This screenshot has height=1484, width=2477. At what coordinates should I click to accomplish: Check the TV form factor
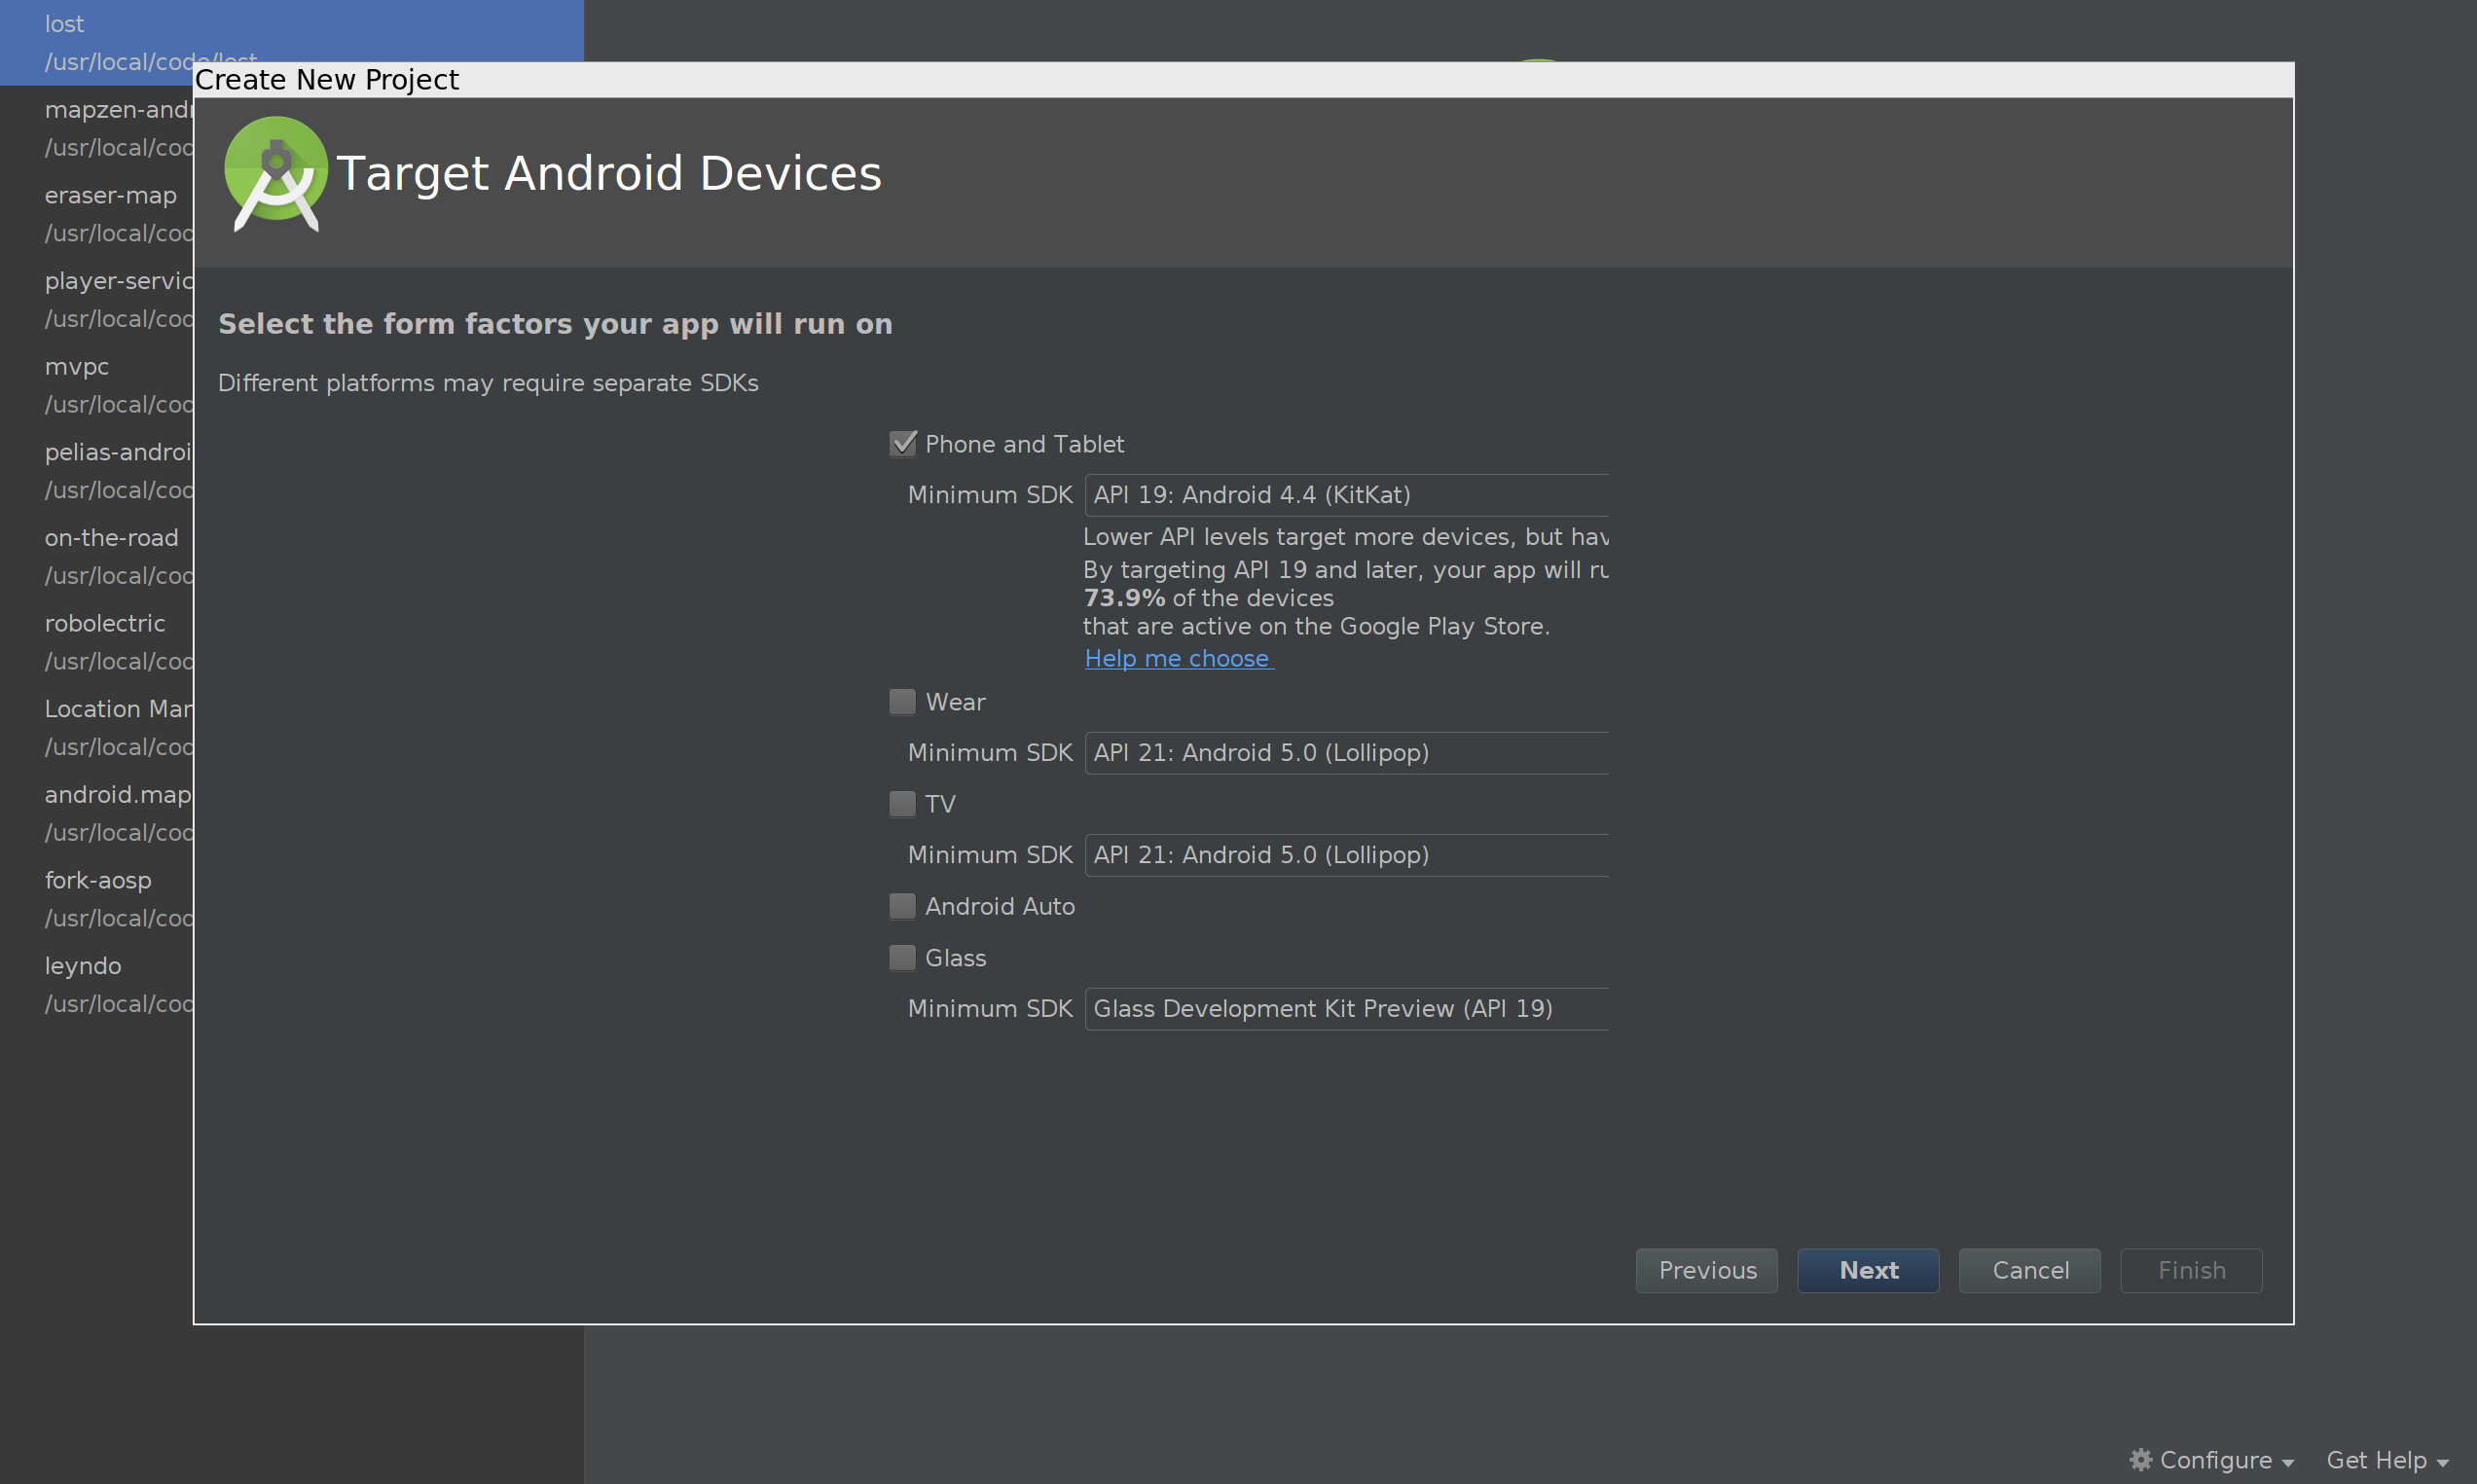coord(902,803)
